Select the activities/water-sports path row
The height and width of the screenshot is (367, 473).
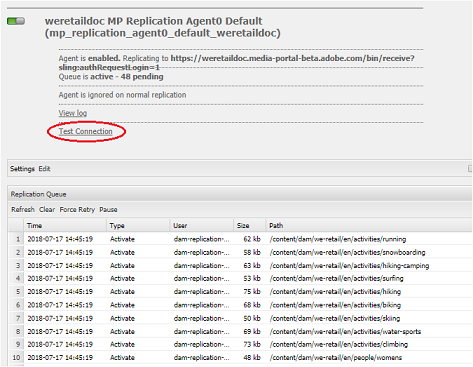click(x=240, y=331)
